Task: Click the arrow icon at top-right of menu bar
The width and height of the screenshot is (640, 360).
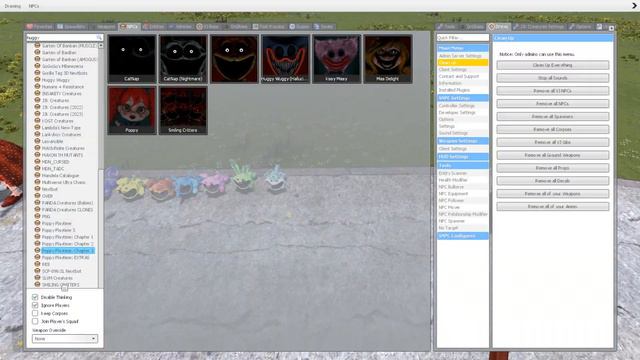Action: [x=635, y=6]
